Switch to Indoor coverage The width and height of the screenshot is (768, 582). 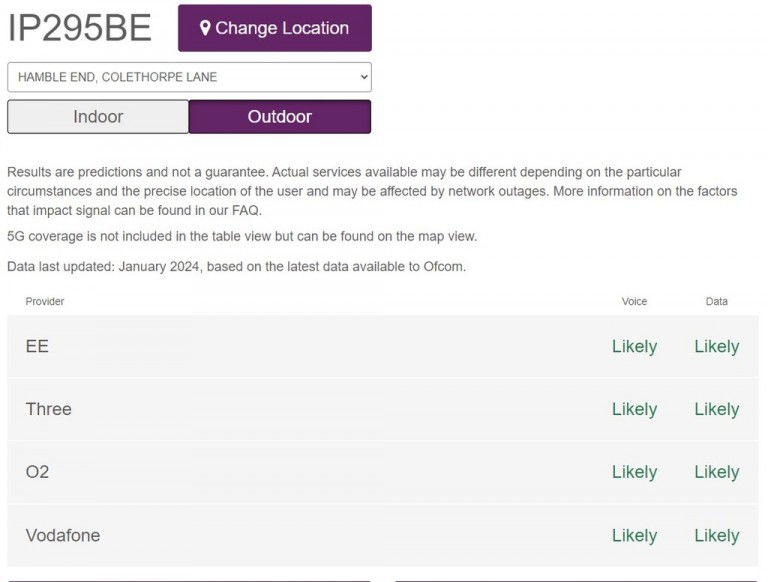(x=98, y=117)
